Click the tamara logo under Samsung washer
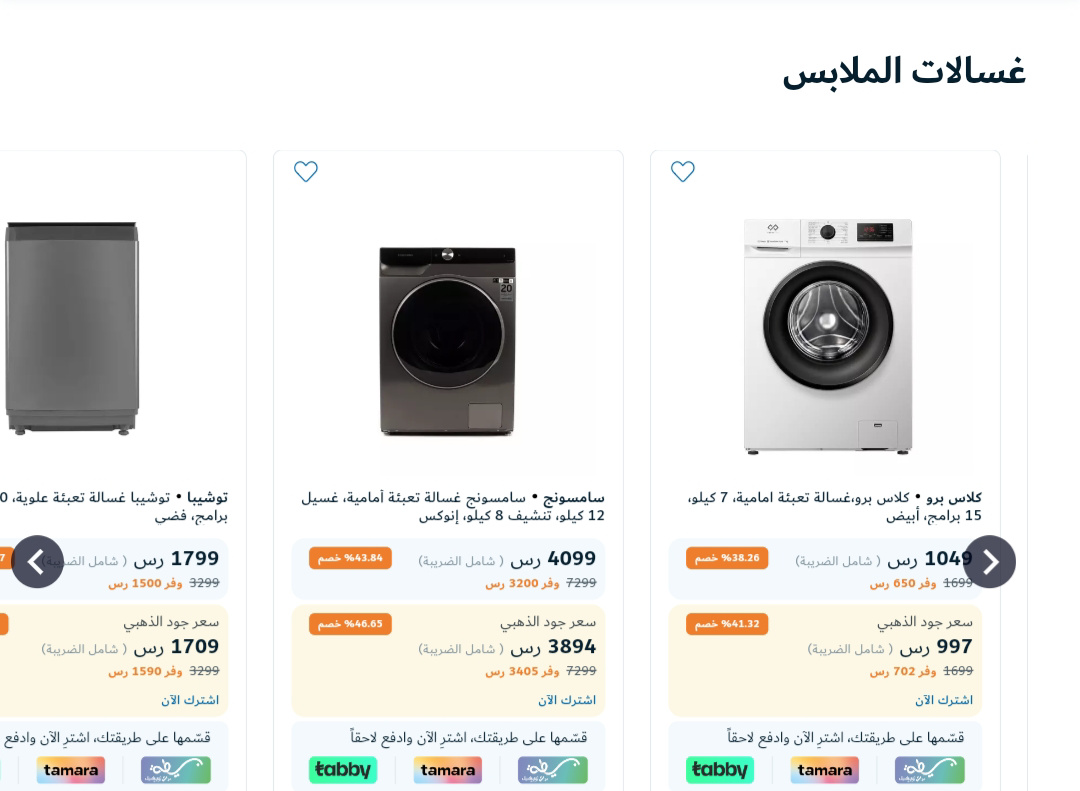Screen dimensions: 1080x791 448,770
